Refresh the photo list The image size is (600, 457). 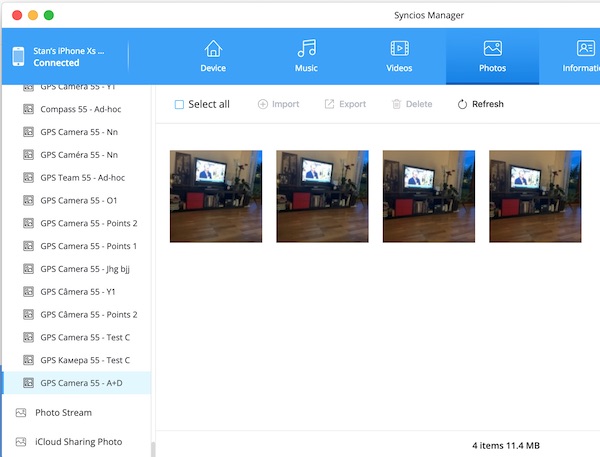480,104
